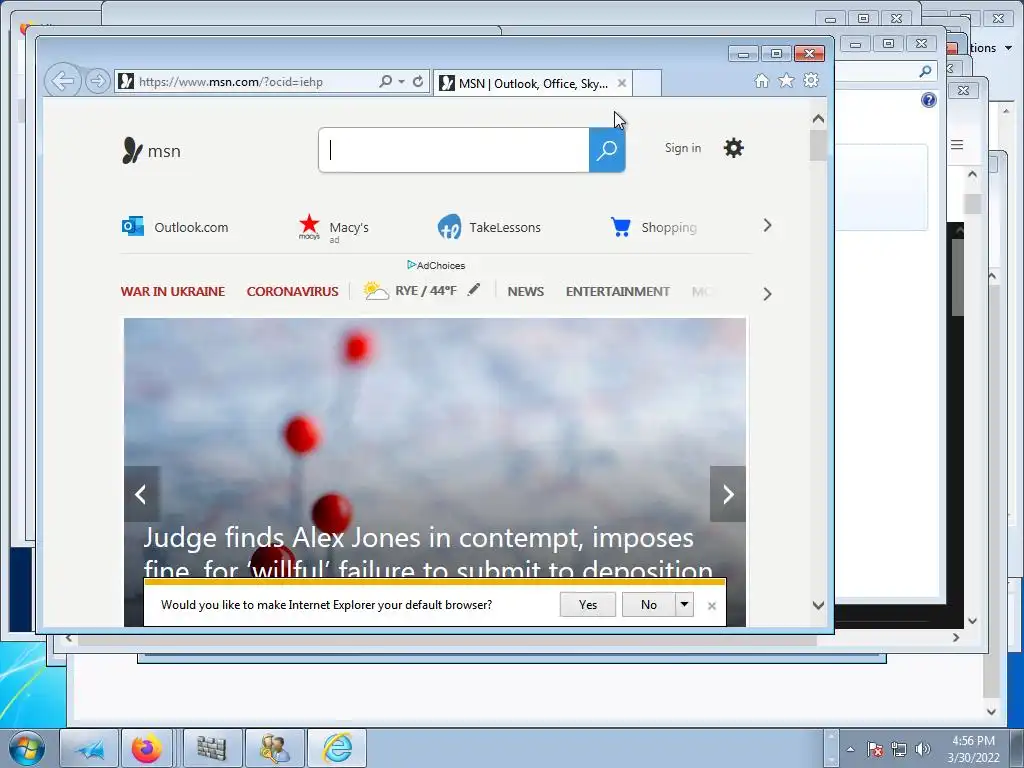Click page scrollbar down arrow

point(818,605)
